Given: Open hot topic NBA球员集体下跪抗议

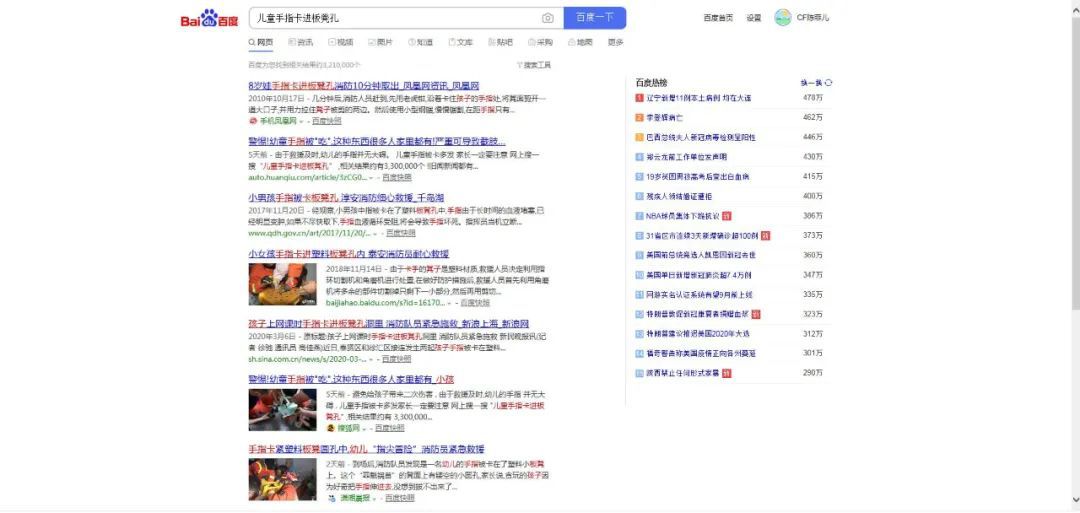Looking at the screenshot, I should [682, 216].
